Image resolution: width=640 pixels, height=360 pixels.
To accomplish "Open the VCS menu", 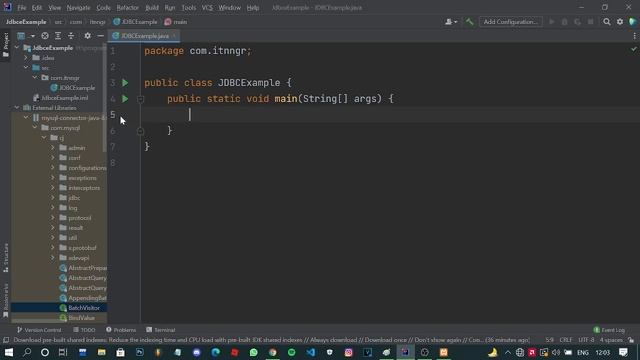I will [x=207, y=8].
